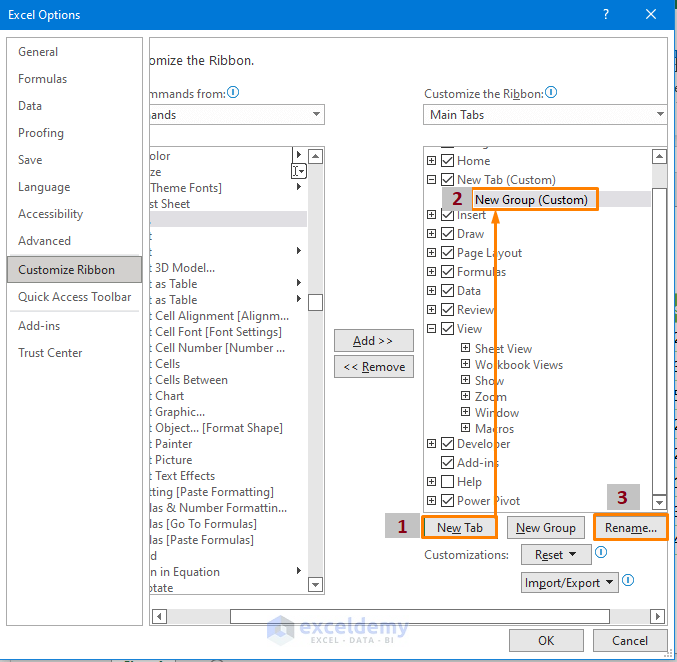Click the info icon beside Customize the Ribbon
The image size is (677, 662).
tap(551, 93)
